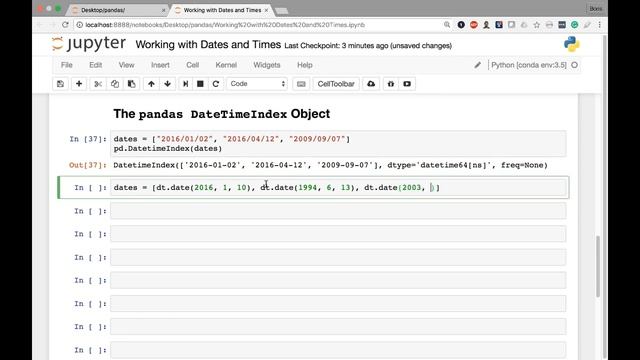Click inside code cell In [37]
This screenshot has width=640, height=360.
click(x=338, y=144)
